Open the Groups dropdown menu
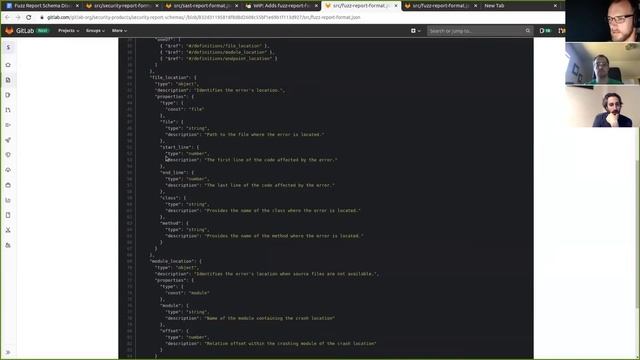The width and height of the screenshot is (640, 360). (x=95, y=31)
